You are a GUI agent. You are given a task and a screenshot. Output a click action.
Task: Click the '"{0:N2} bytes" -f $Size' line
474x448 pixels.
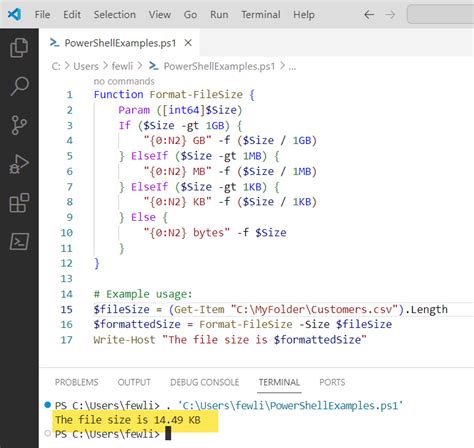coord(215,233)
